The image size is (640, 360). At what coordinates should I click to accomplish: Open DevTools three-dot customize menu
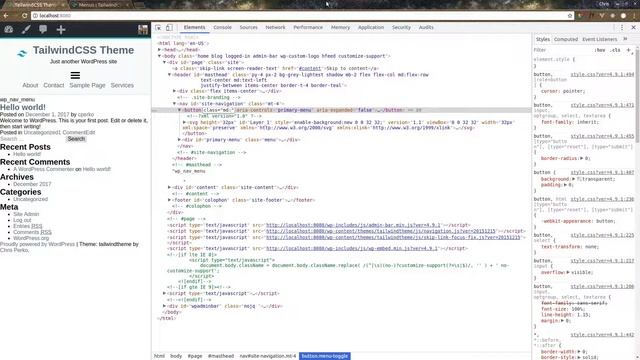coord(622,27)
